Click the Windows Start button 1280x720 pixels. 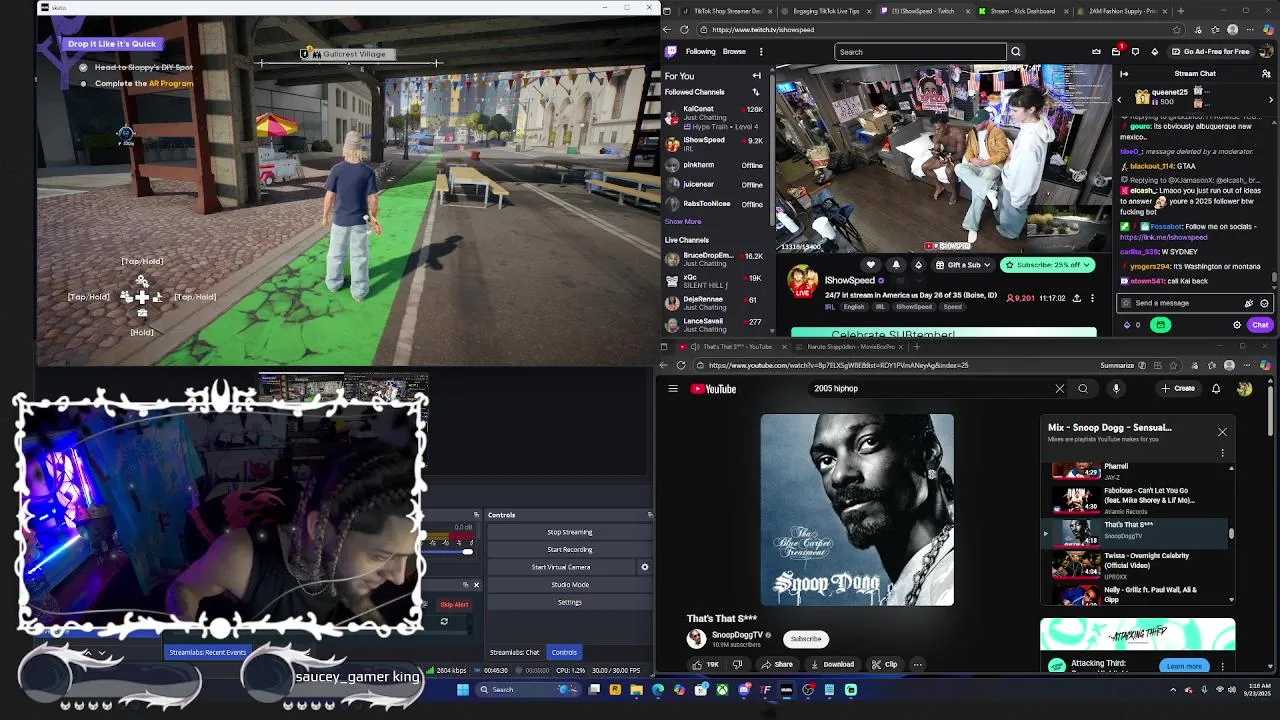463,689
